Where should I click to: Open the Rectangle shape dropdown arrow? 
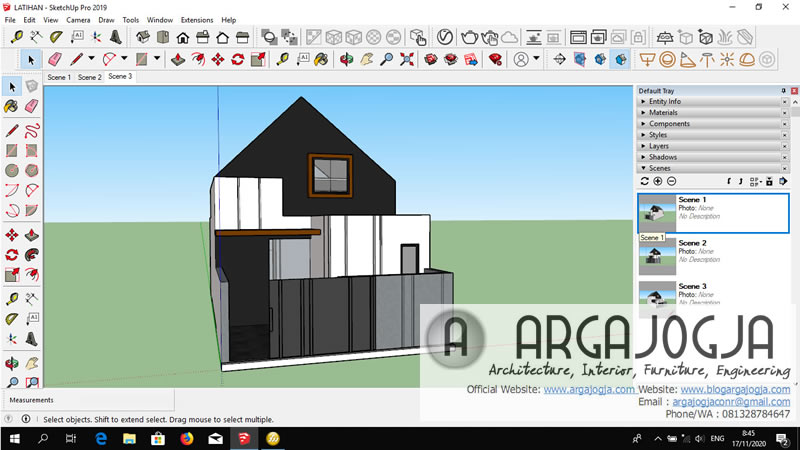click(x=157, y=59)
